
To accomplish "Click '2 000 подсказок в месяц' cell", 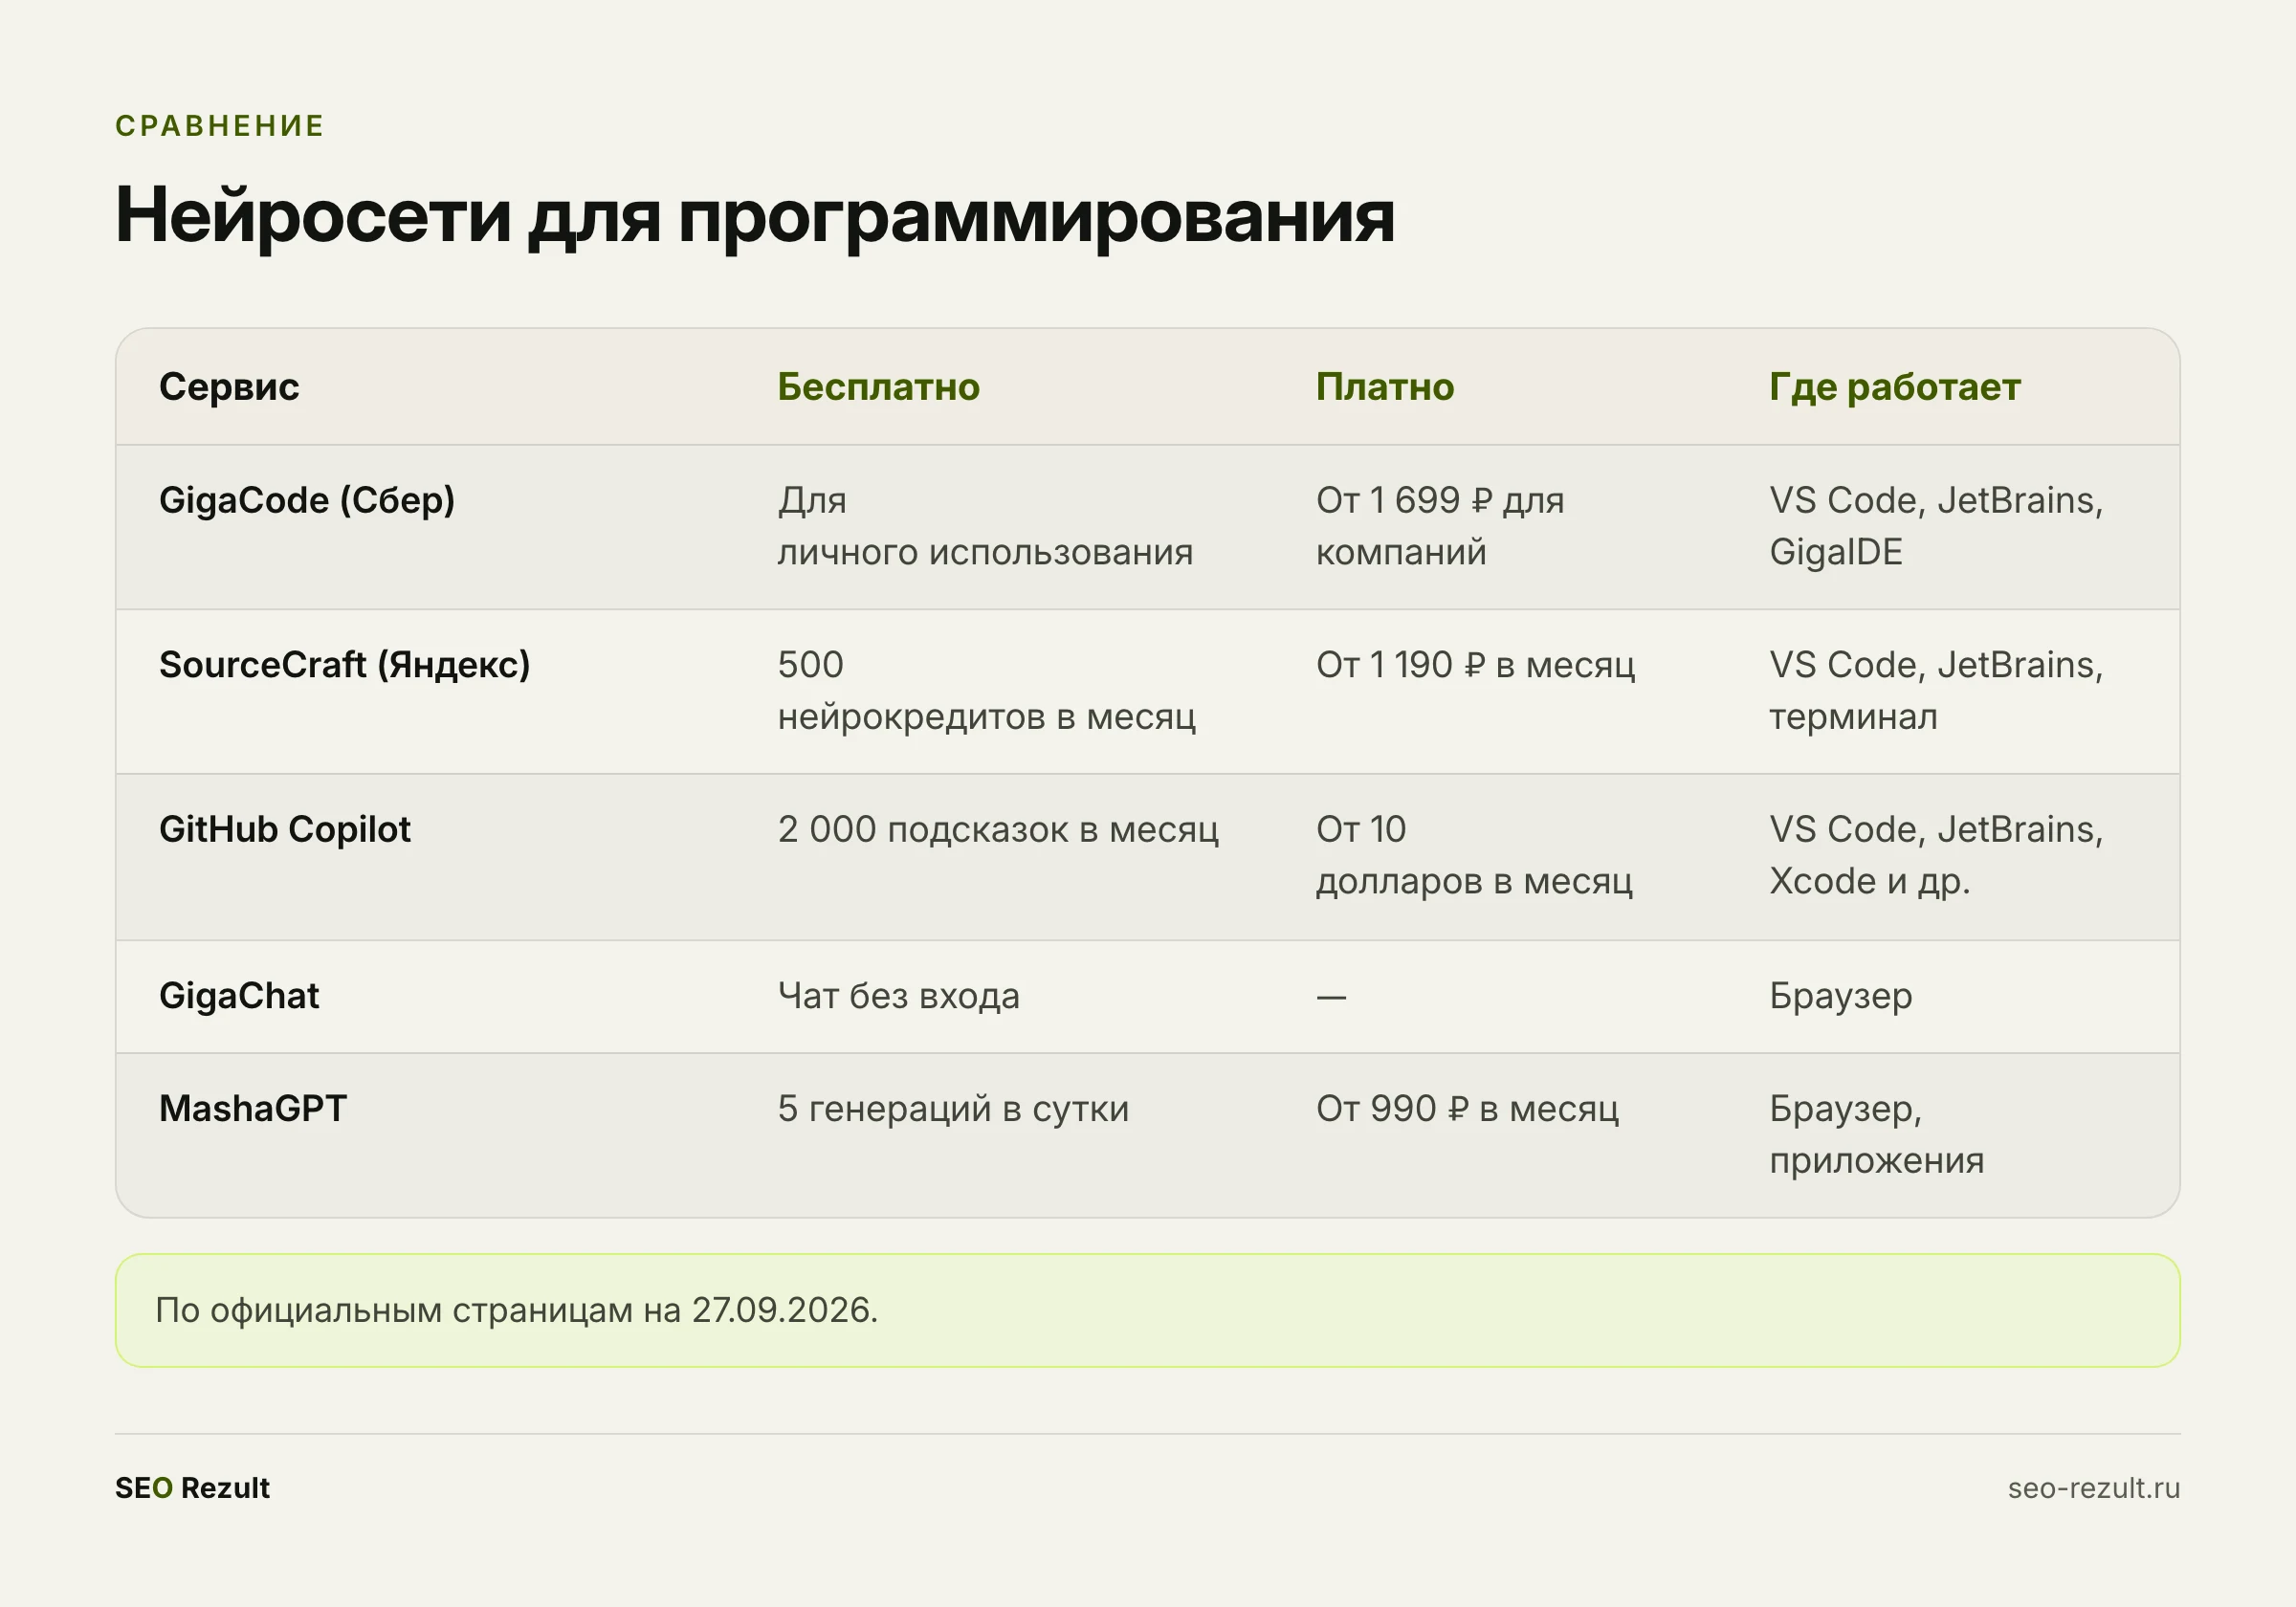I will tap(998, 829).
